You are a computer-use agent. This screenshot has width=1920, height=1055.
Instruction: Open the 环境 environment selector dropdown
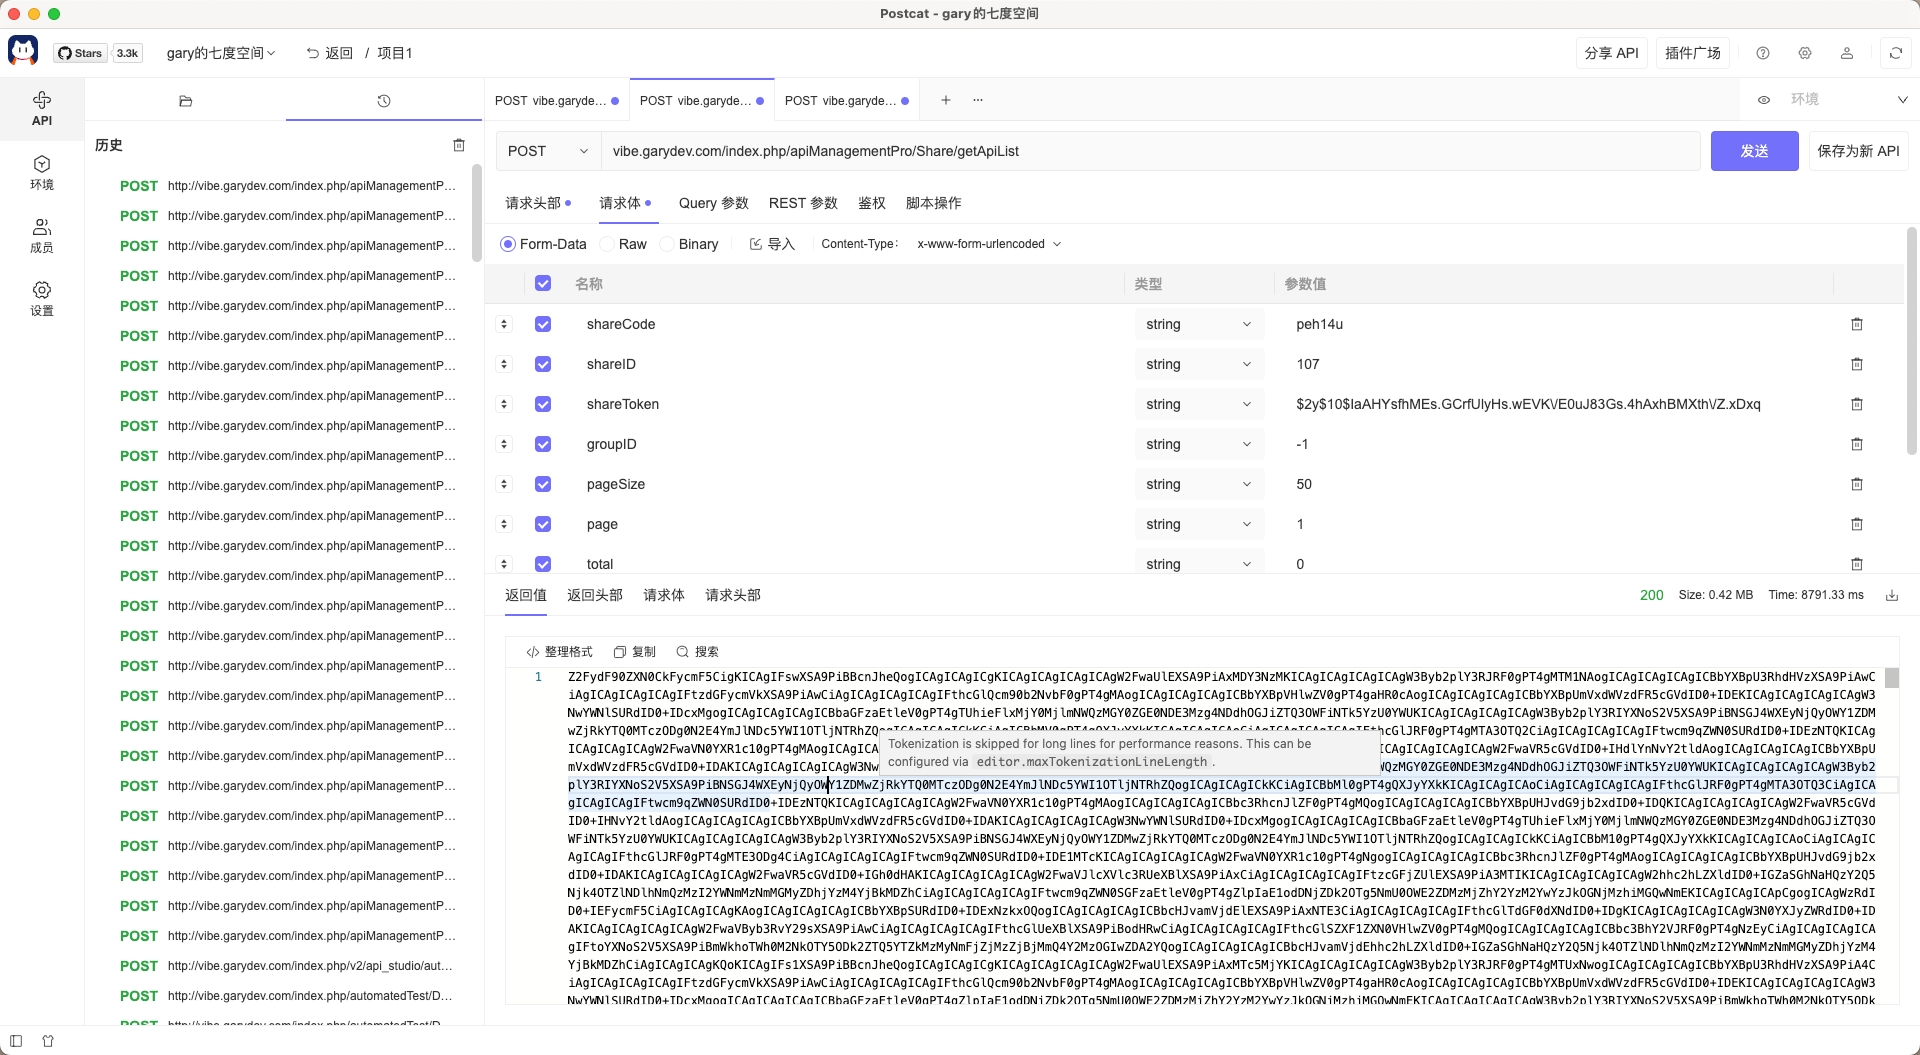point(1849,100)
